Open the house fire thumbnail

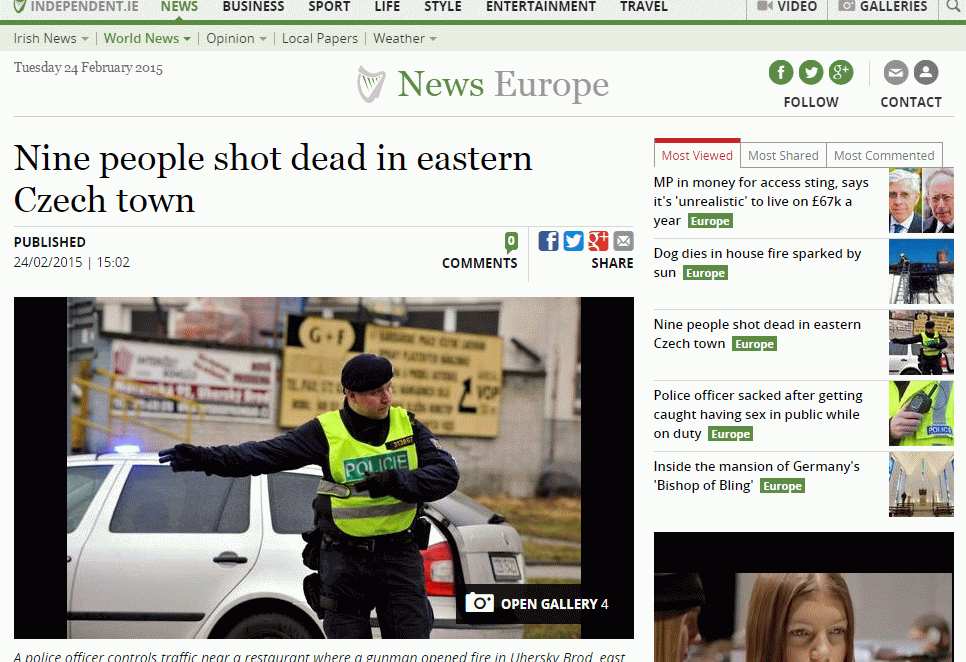point(921,271)
